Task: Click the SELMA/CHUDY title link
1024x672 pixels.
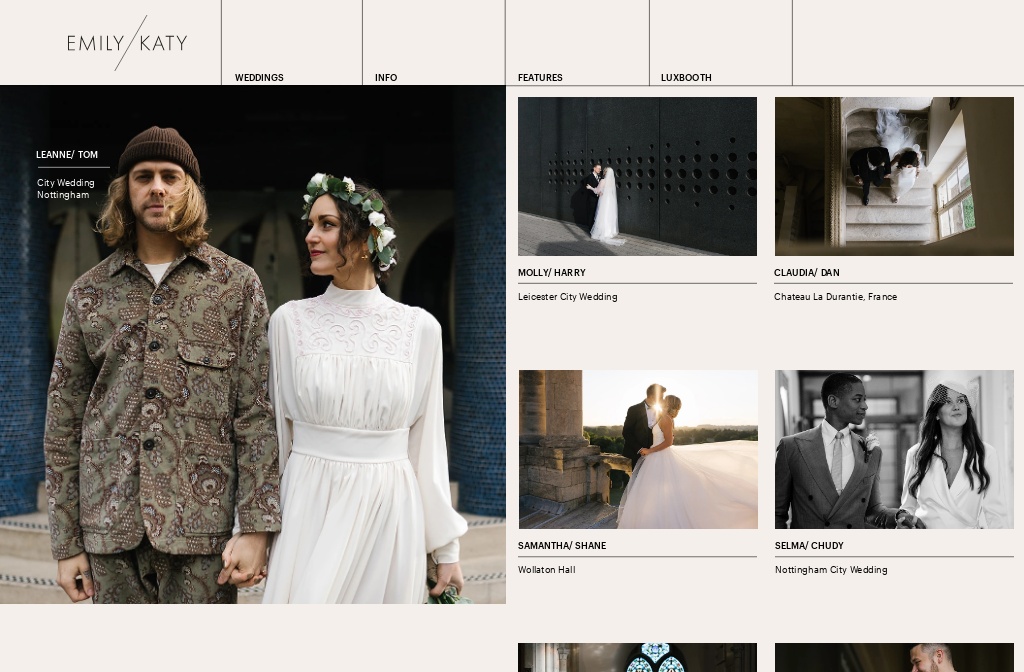Action: (810, 546)
